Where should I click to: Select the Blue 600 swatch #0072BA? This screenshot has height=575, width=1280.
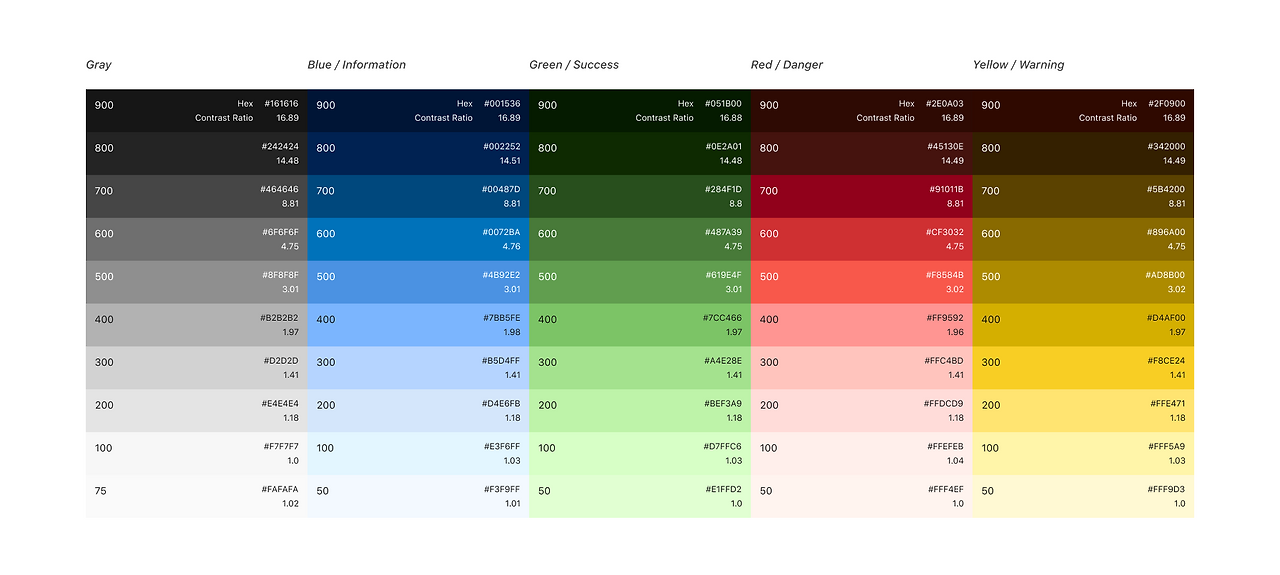pyautogui.click(x=419, y=240)
